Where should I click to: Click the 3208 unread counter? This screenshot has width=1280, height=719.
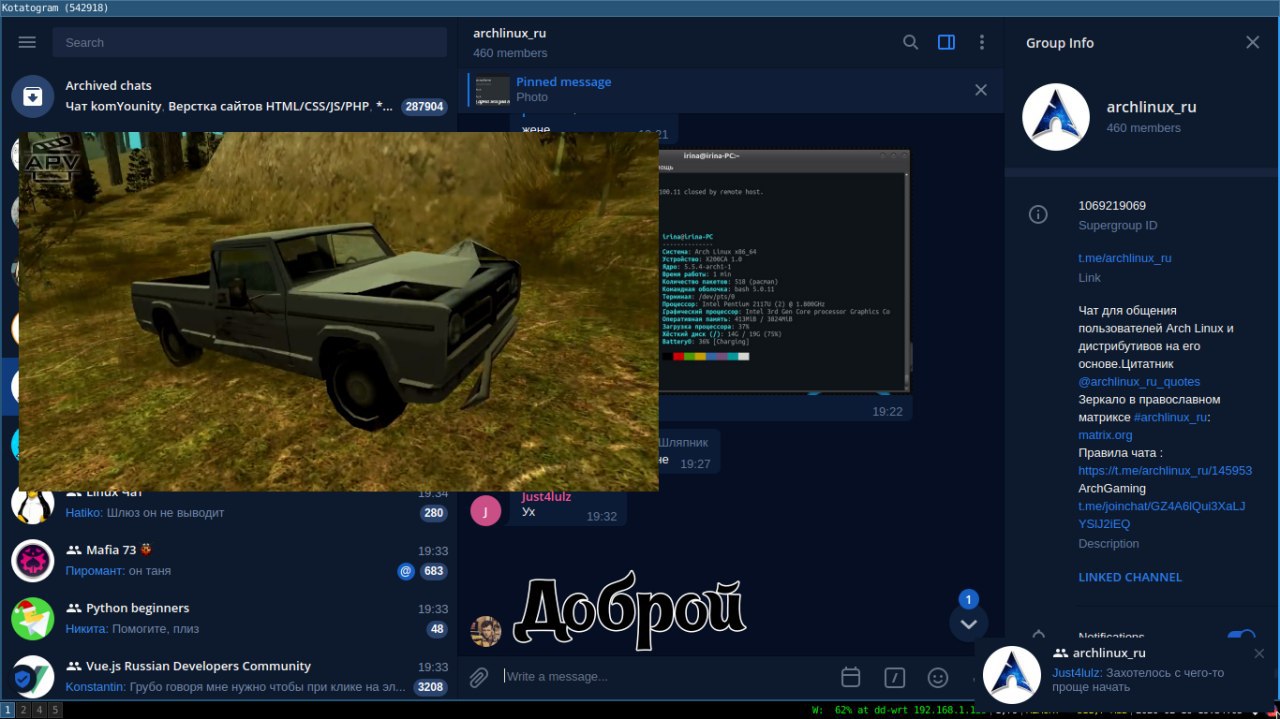(431, 687)
